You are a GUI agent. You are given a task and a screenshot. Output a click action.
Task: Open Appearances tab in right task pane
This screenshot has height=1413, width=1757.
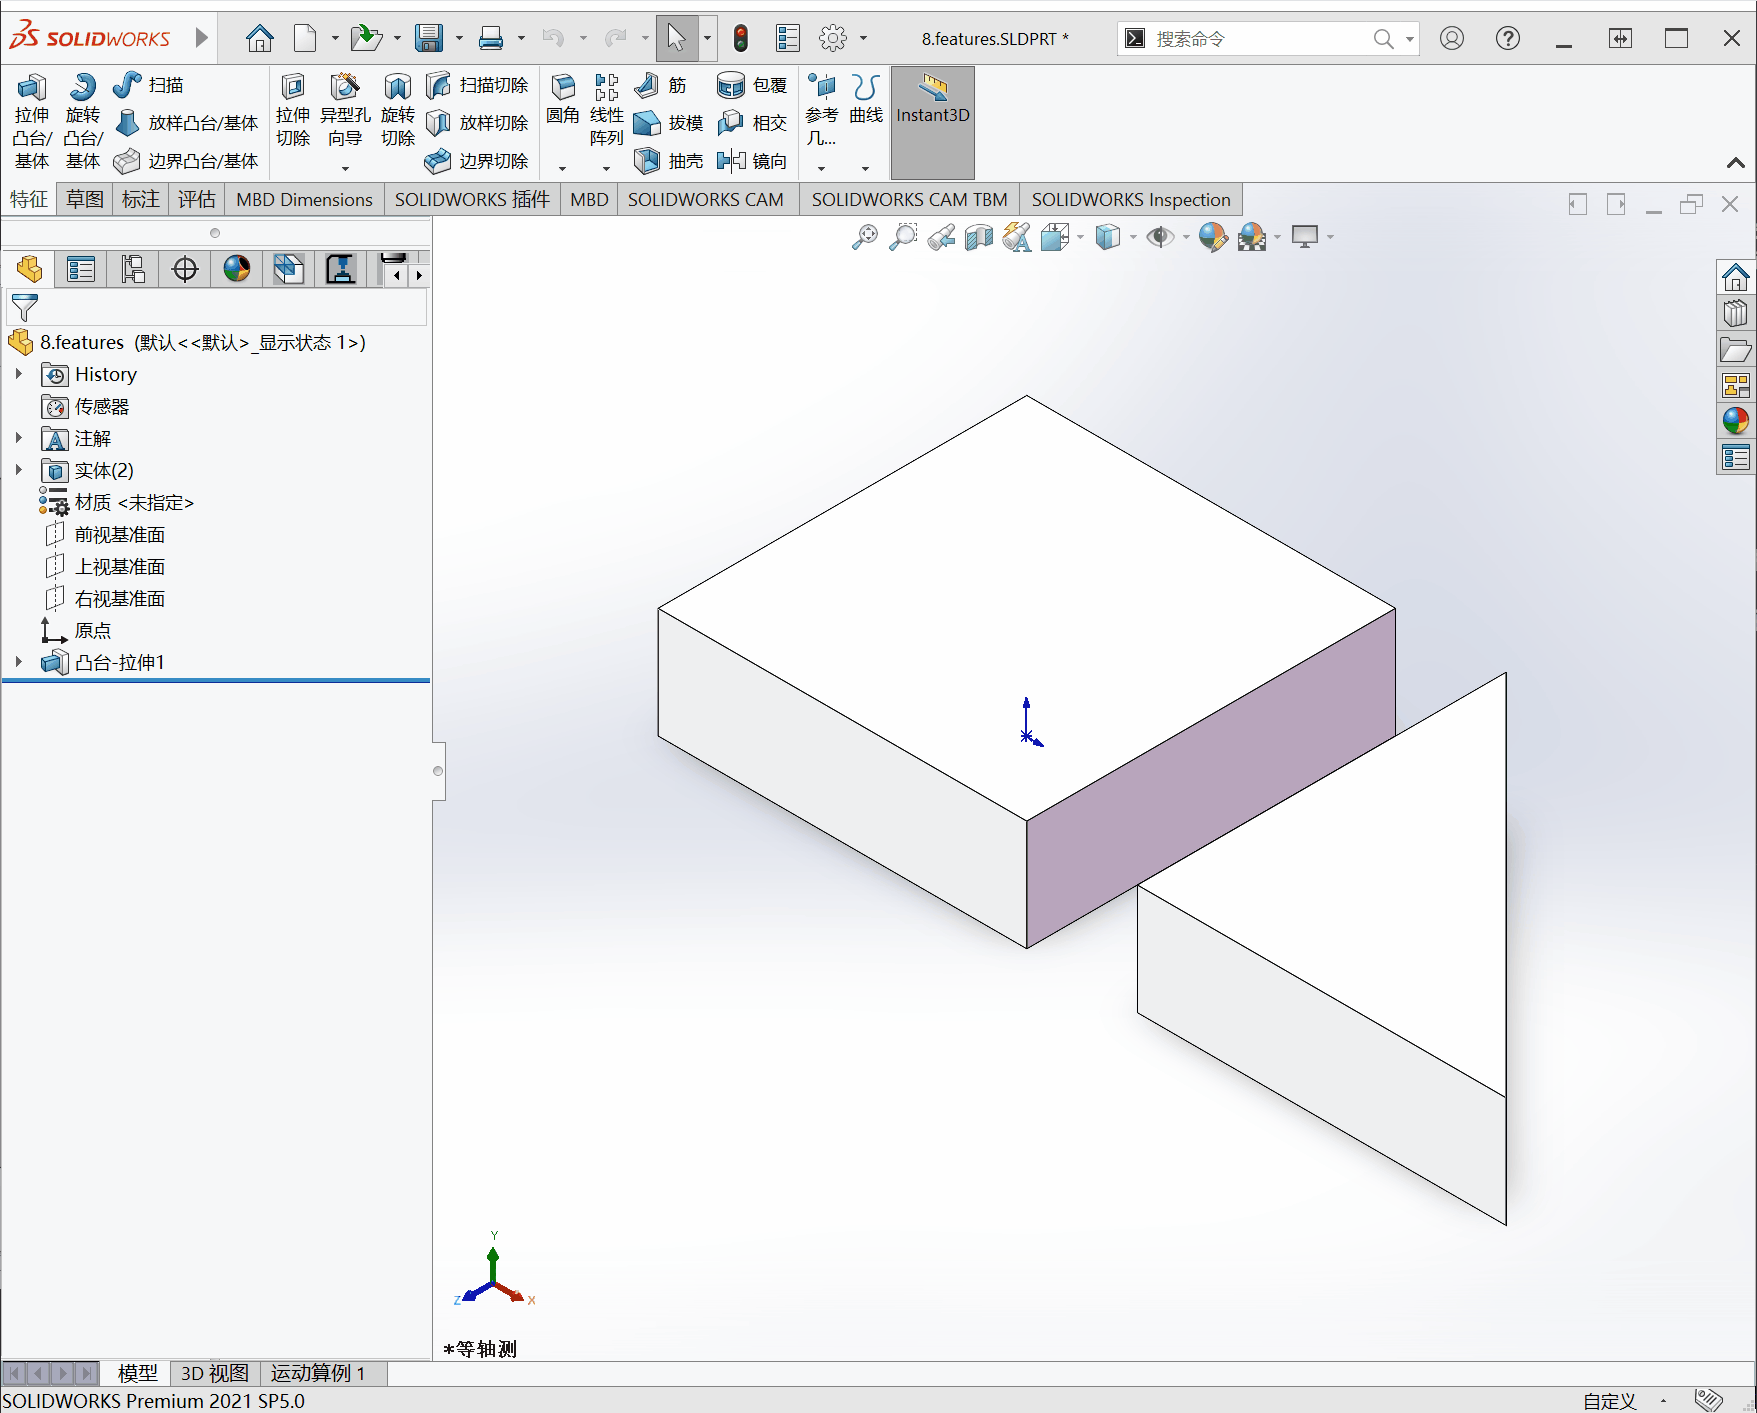point(1736,421)
